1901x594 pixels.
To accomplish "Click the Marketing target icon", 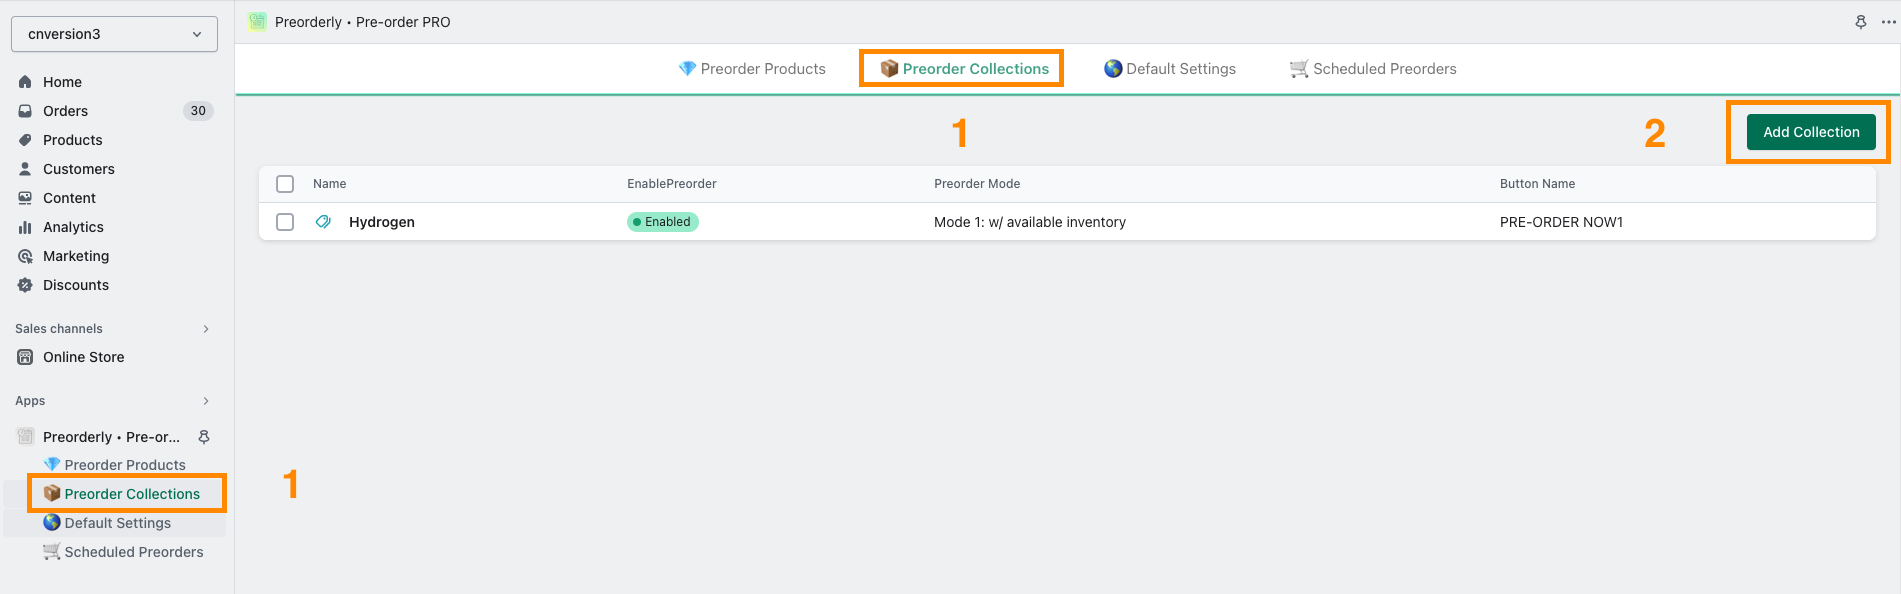I will 25,256.
